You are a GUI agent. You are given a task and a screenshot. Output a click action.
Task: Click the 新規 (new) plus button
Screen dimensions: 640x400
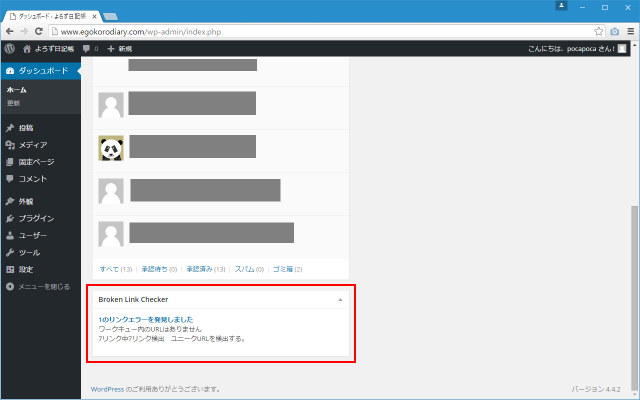120,48
